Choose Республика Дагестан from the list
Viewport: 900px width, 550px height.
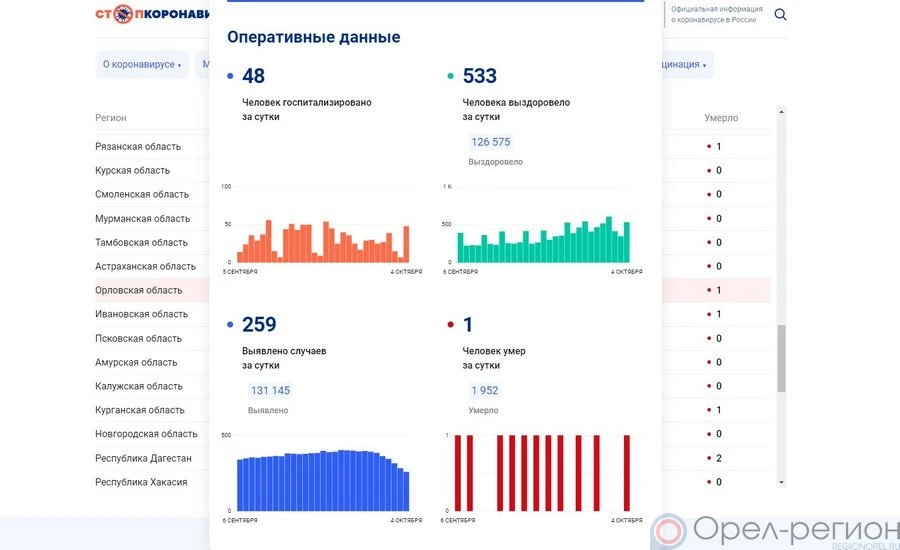pyautogui.click(x=143, y=458)
